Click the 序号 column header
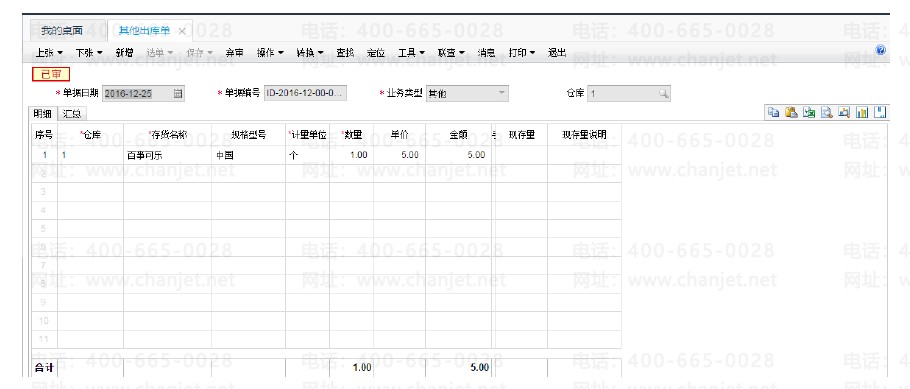 click(x=44, y=135)
